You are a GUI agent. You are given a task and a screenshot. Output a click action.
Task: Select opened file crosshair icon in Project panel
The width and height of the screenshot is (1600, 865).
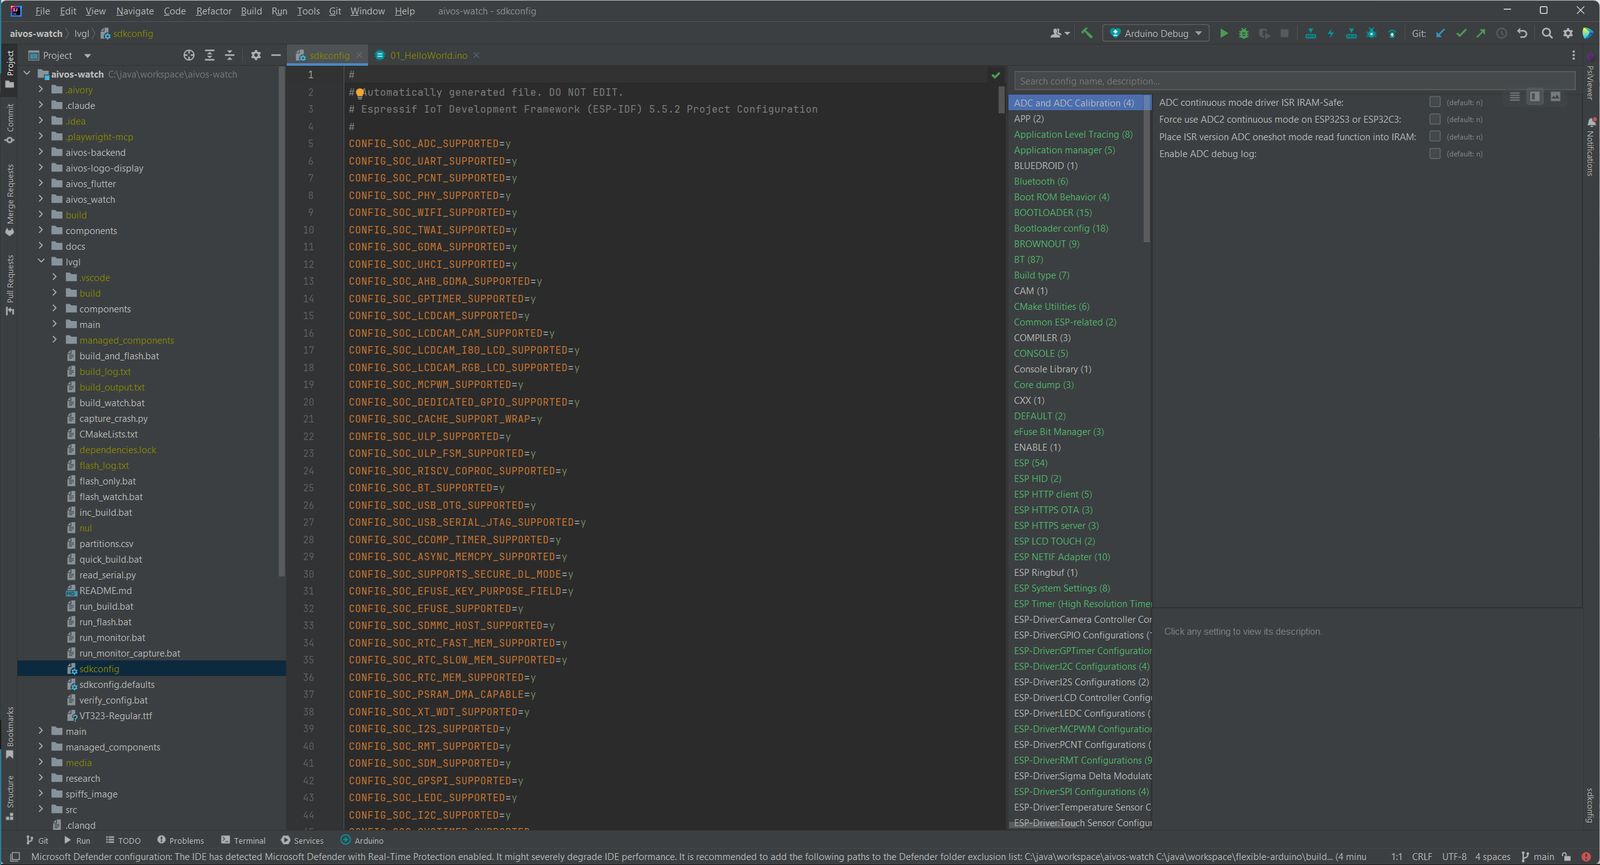189,55
